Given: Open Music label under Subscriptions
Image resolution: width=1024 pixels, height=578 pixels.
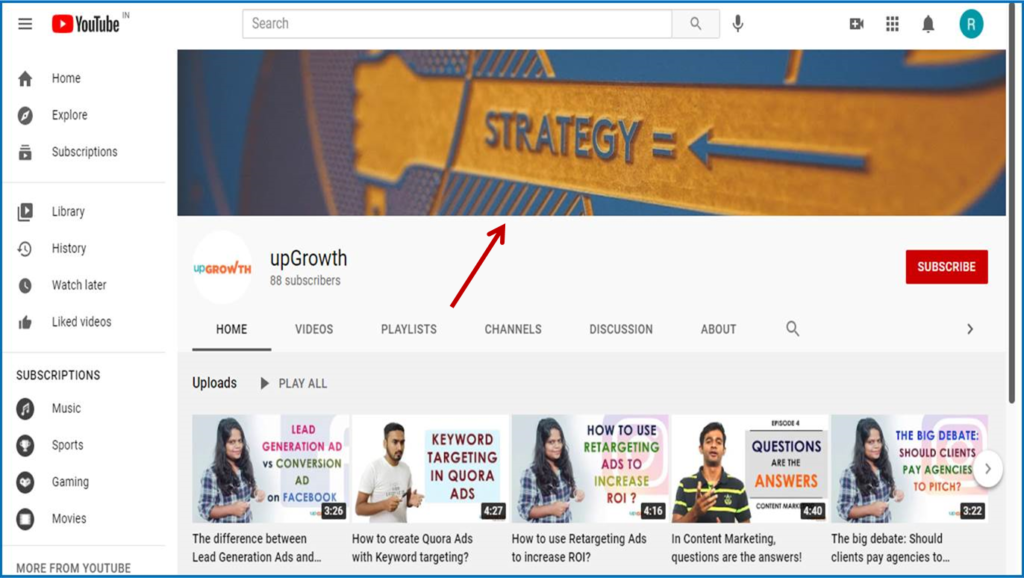Looking at the screenshot, I should pos(66,408).
